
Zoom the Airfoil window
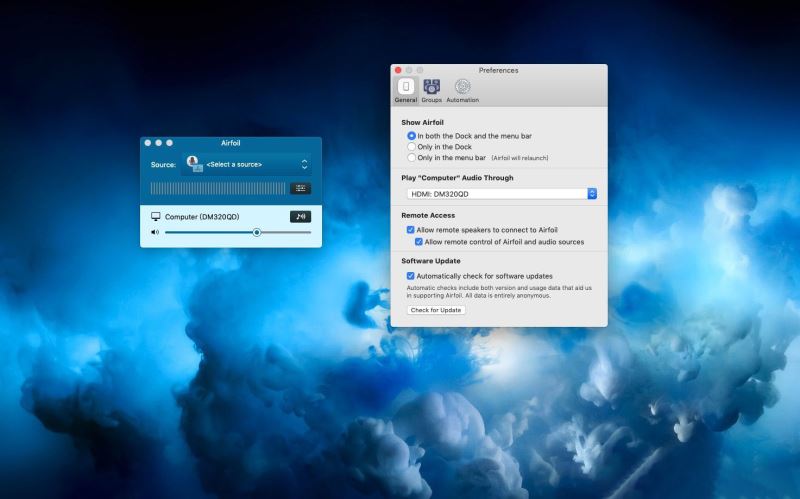(169, 143)
